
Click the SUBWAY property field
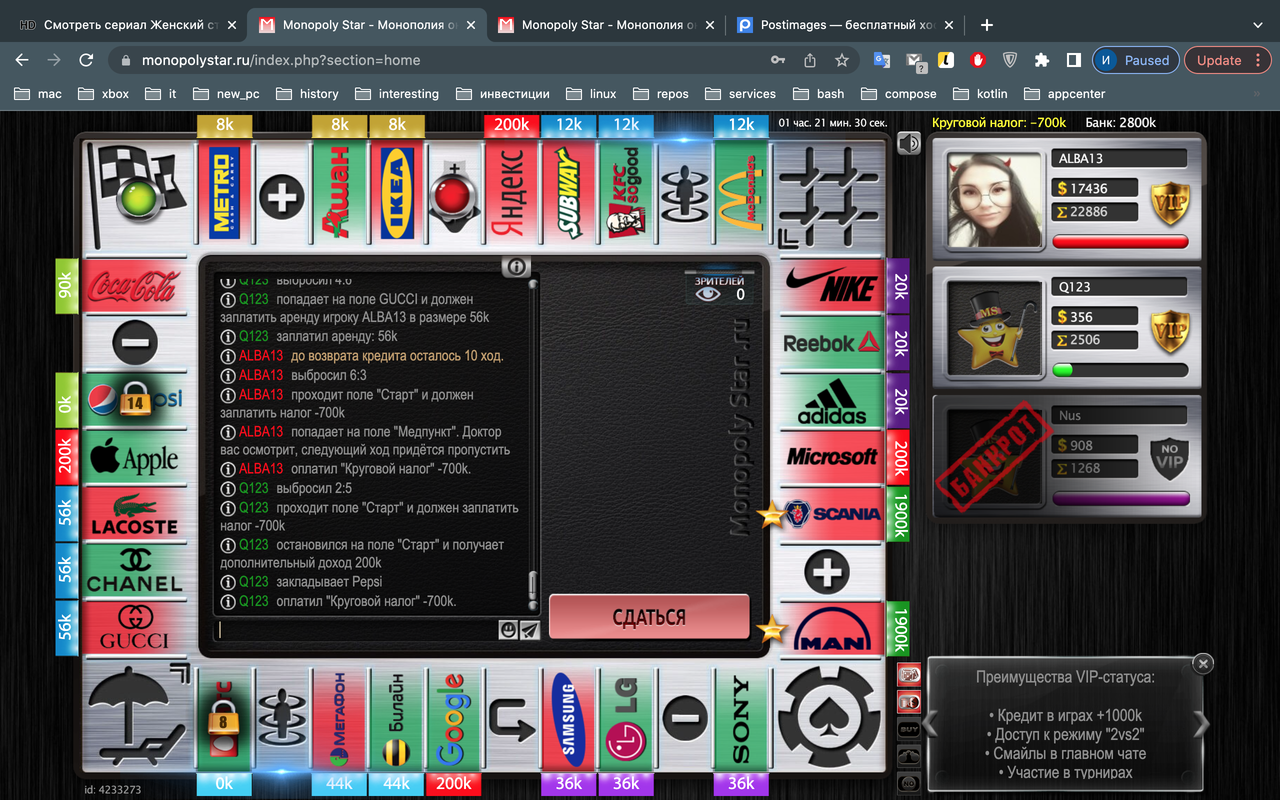(x=569, y=192)
